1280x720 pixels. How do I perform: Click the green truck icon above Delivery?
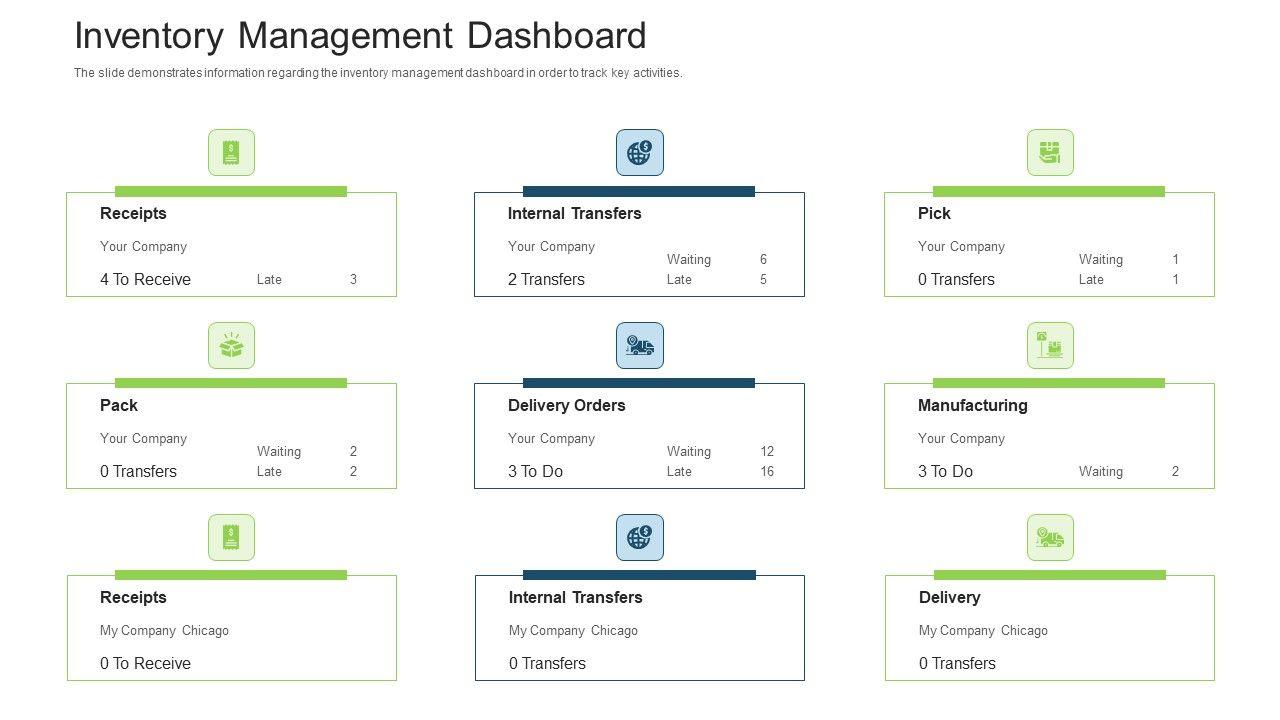[1049, 538]
